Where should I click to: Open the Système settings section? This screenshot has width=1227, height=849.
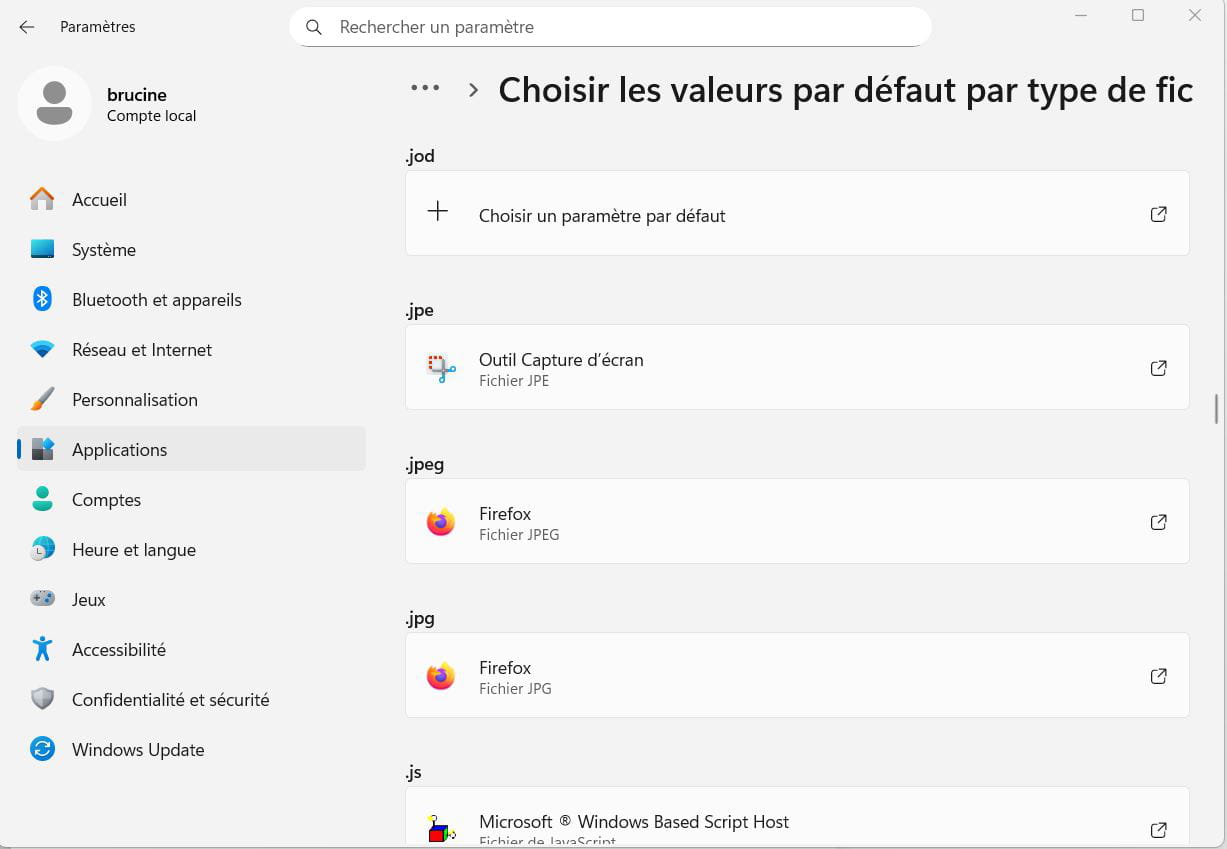104,250
